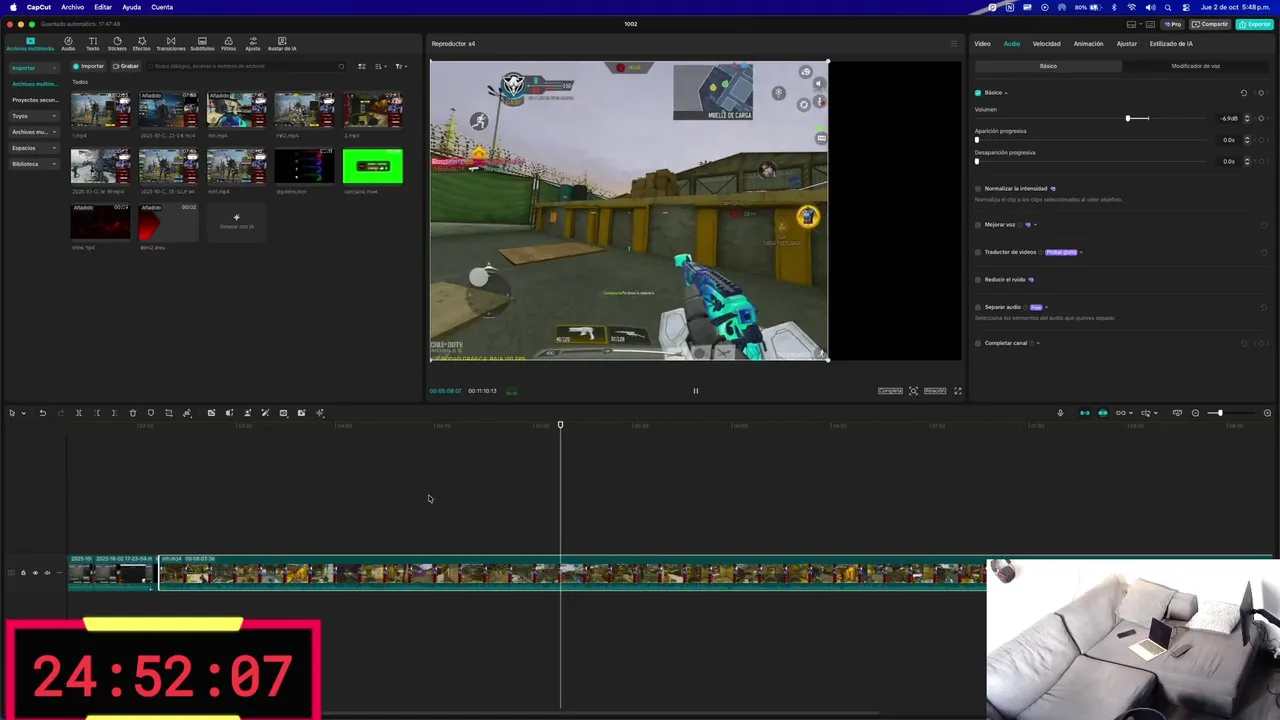Click the zoom in timeline plus icon
Image resolution: width=1280 pixels, height=720 pixels.
1267,413
